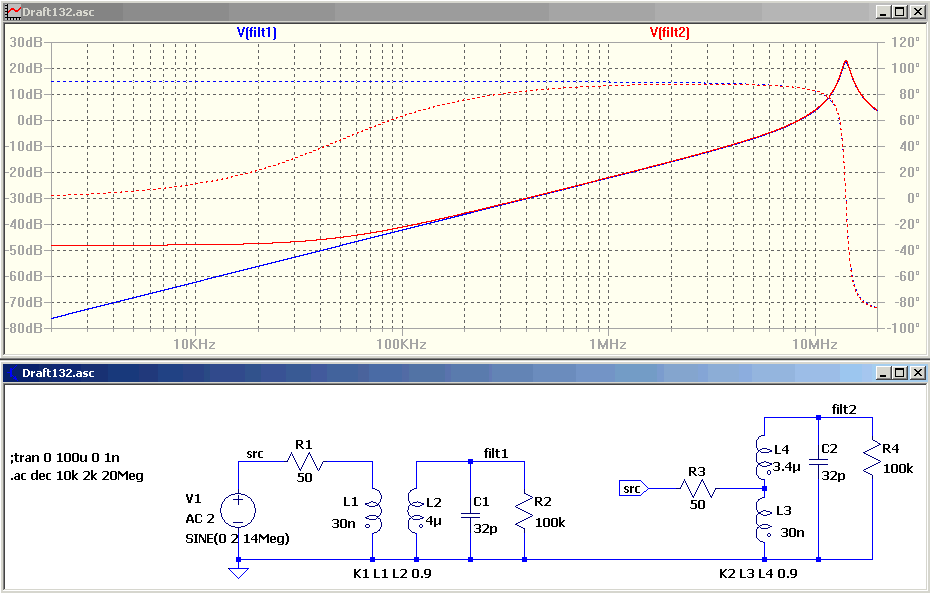Image resolution: width=930 pixels, height=593 pixels.
Task: Click the schematic window icon in lower title bar
Action: click(12, 372)
